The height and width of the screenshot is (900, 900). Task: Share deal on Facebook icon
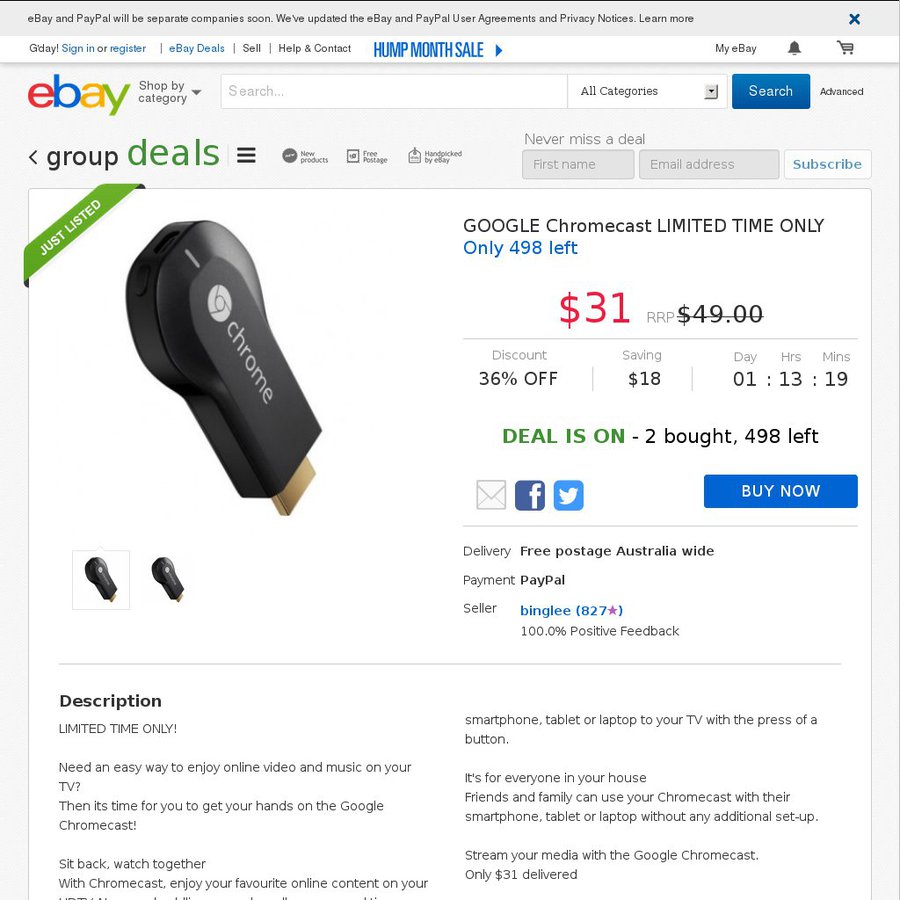pyautogui.click(x=529, y=495)
